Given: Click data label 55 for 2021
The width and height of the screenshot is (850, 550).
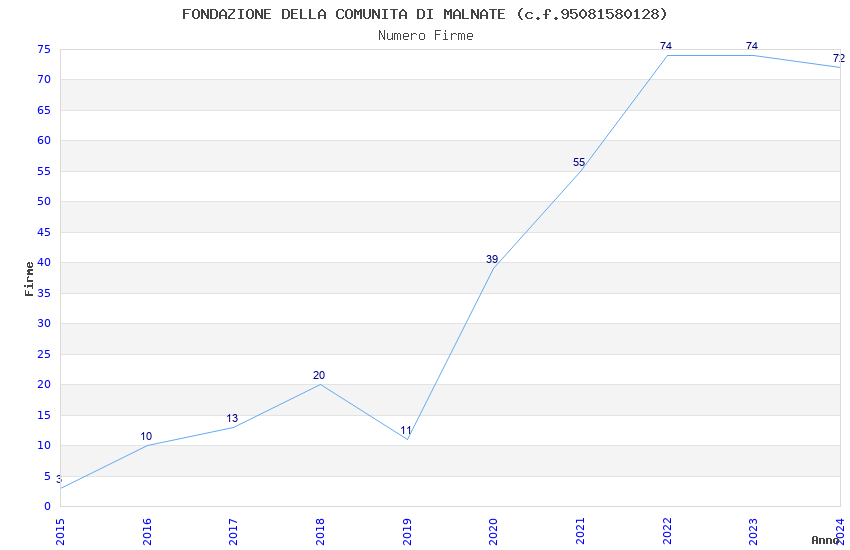Looking at the screenshot, I should pyautogui.click(x=579, y=162).
